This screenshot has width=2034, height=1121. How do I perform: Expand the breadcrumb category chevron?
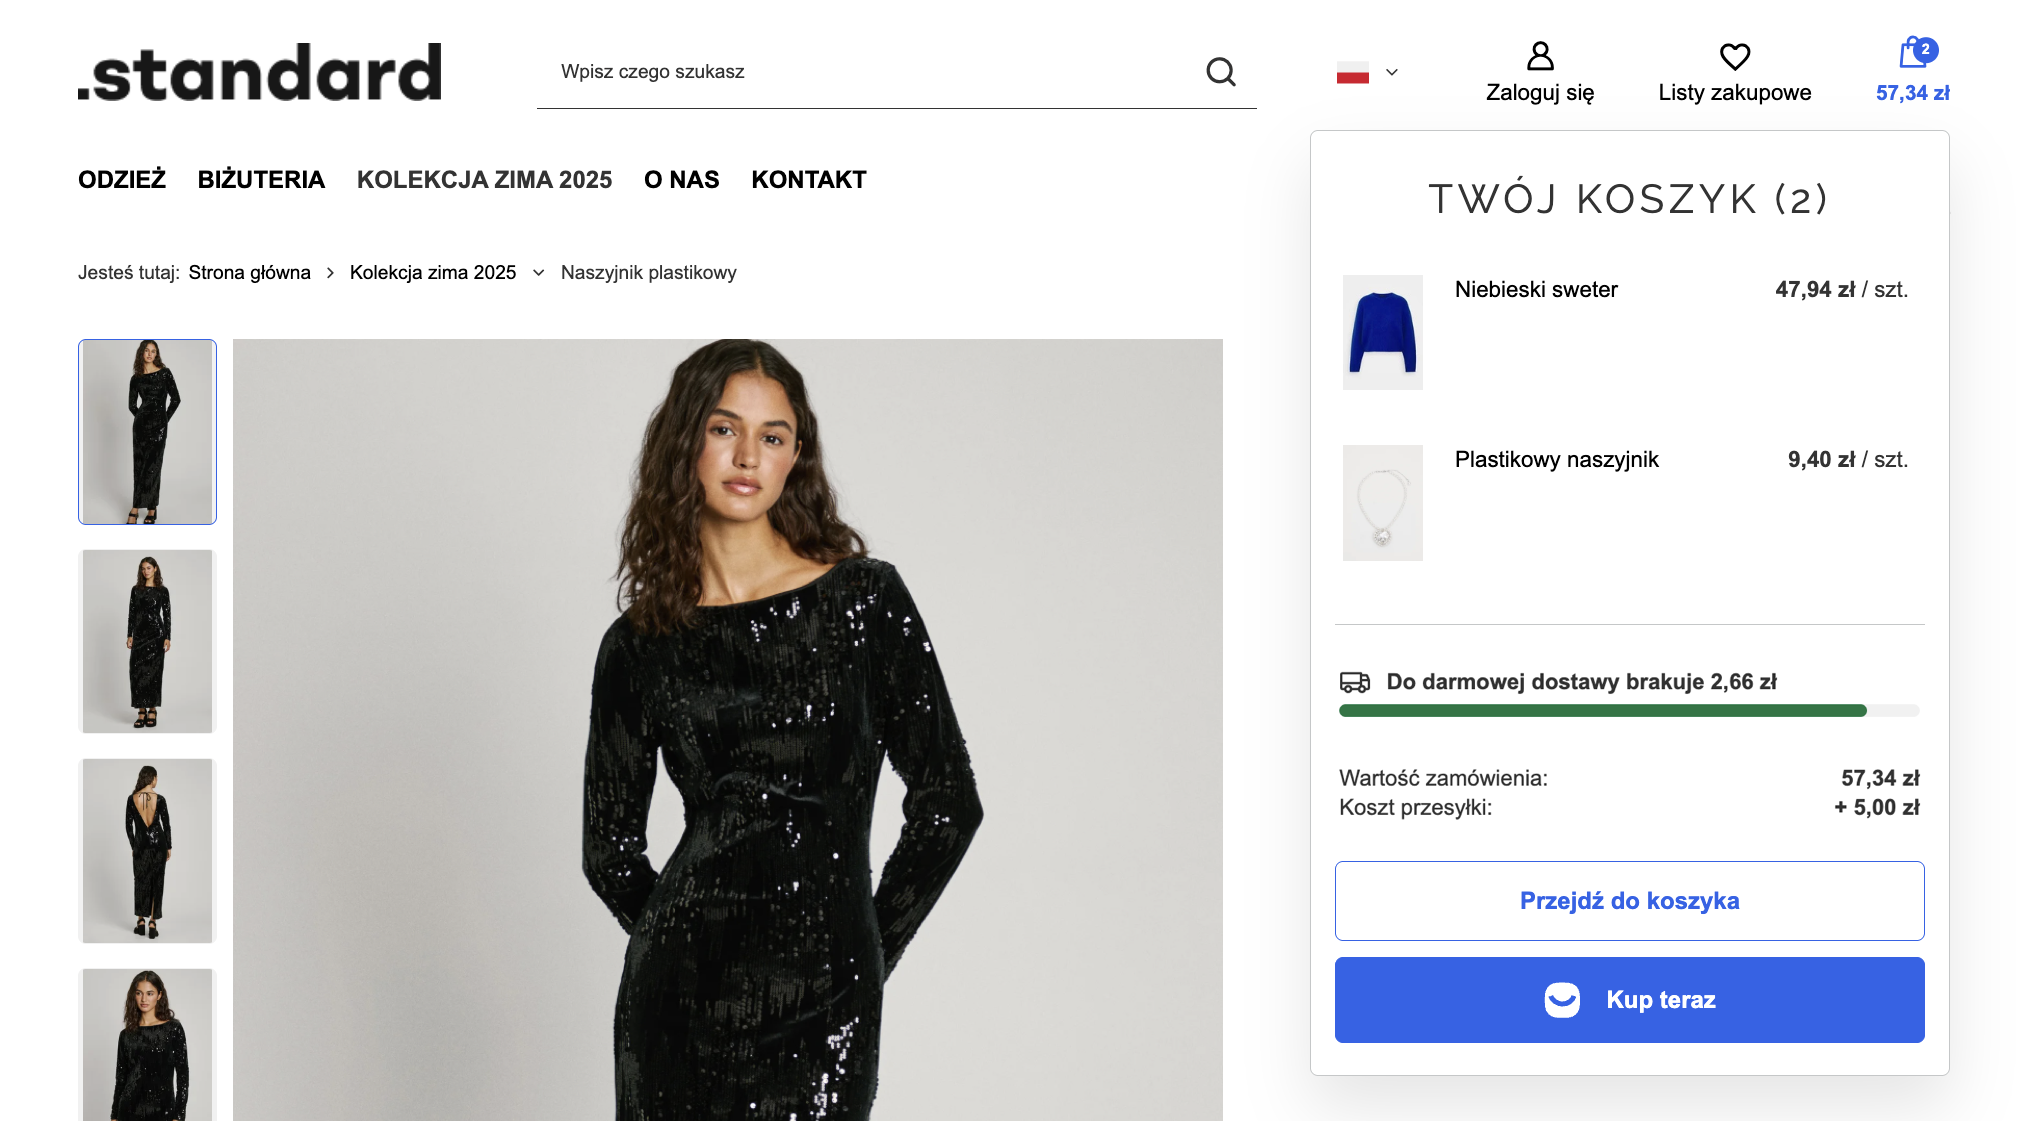click(539, 273)
